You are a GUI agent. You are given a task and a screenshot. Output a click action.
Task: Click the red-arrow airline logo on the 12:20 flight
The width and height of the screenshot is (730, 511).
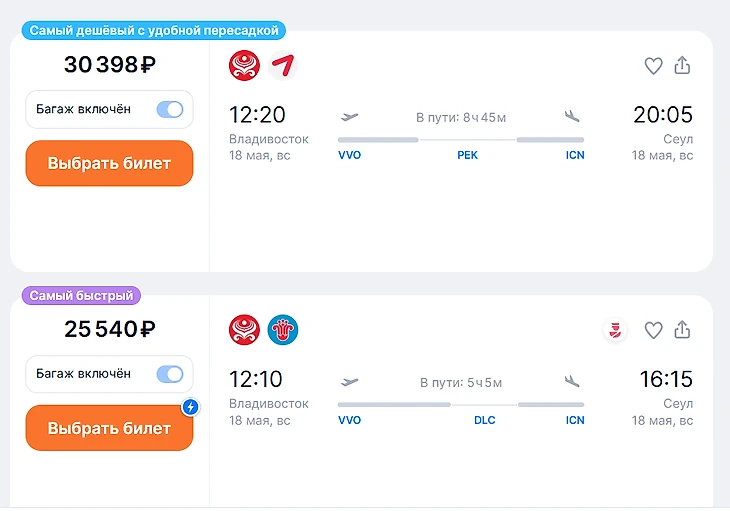point(283,66)
